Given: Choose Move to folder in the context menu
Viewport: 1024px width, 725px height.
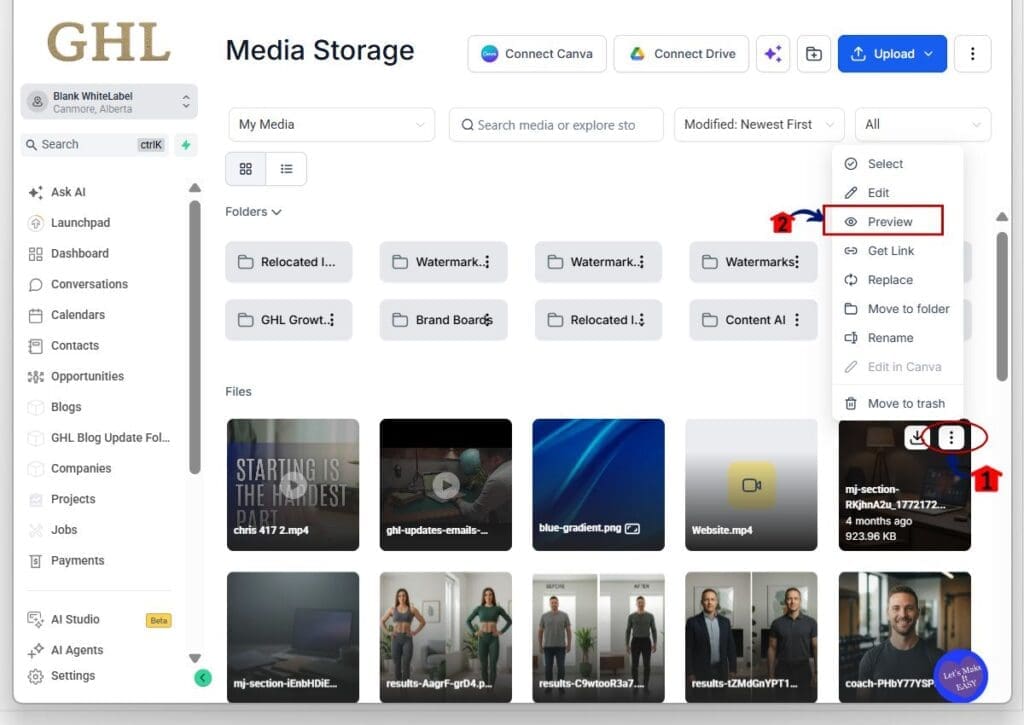Looking at the screenshot, I should coord(897,309).
